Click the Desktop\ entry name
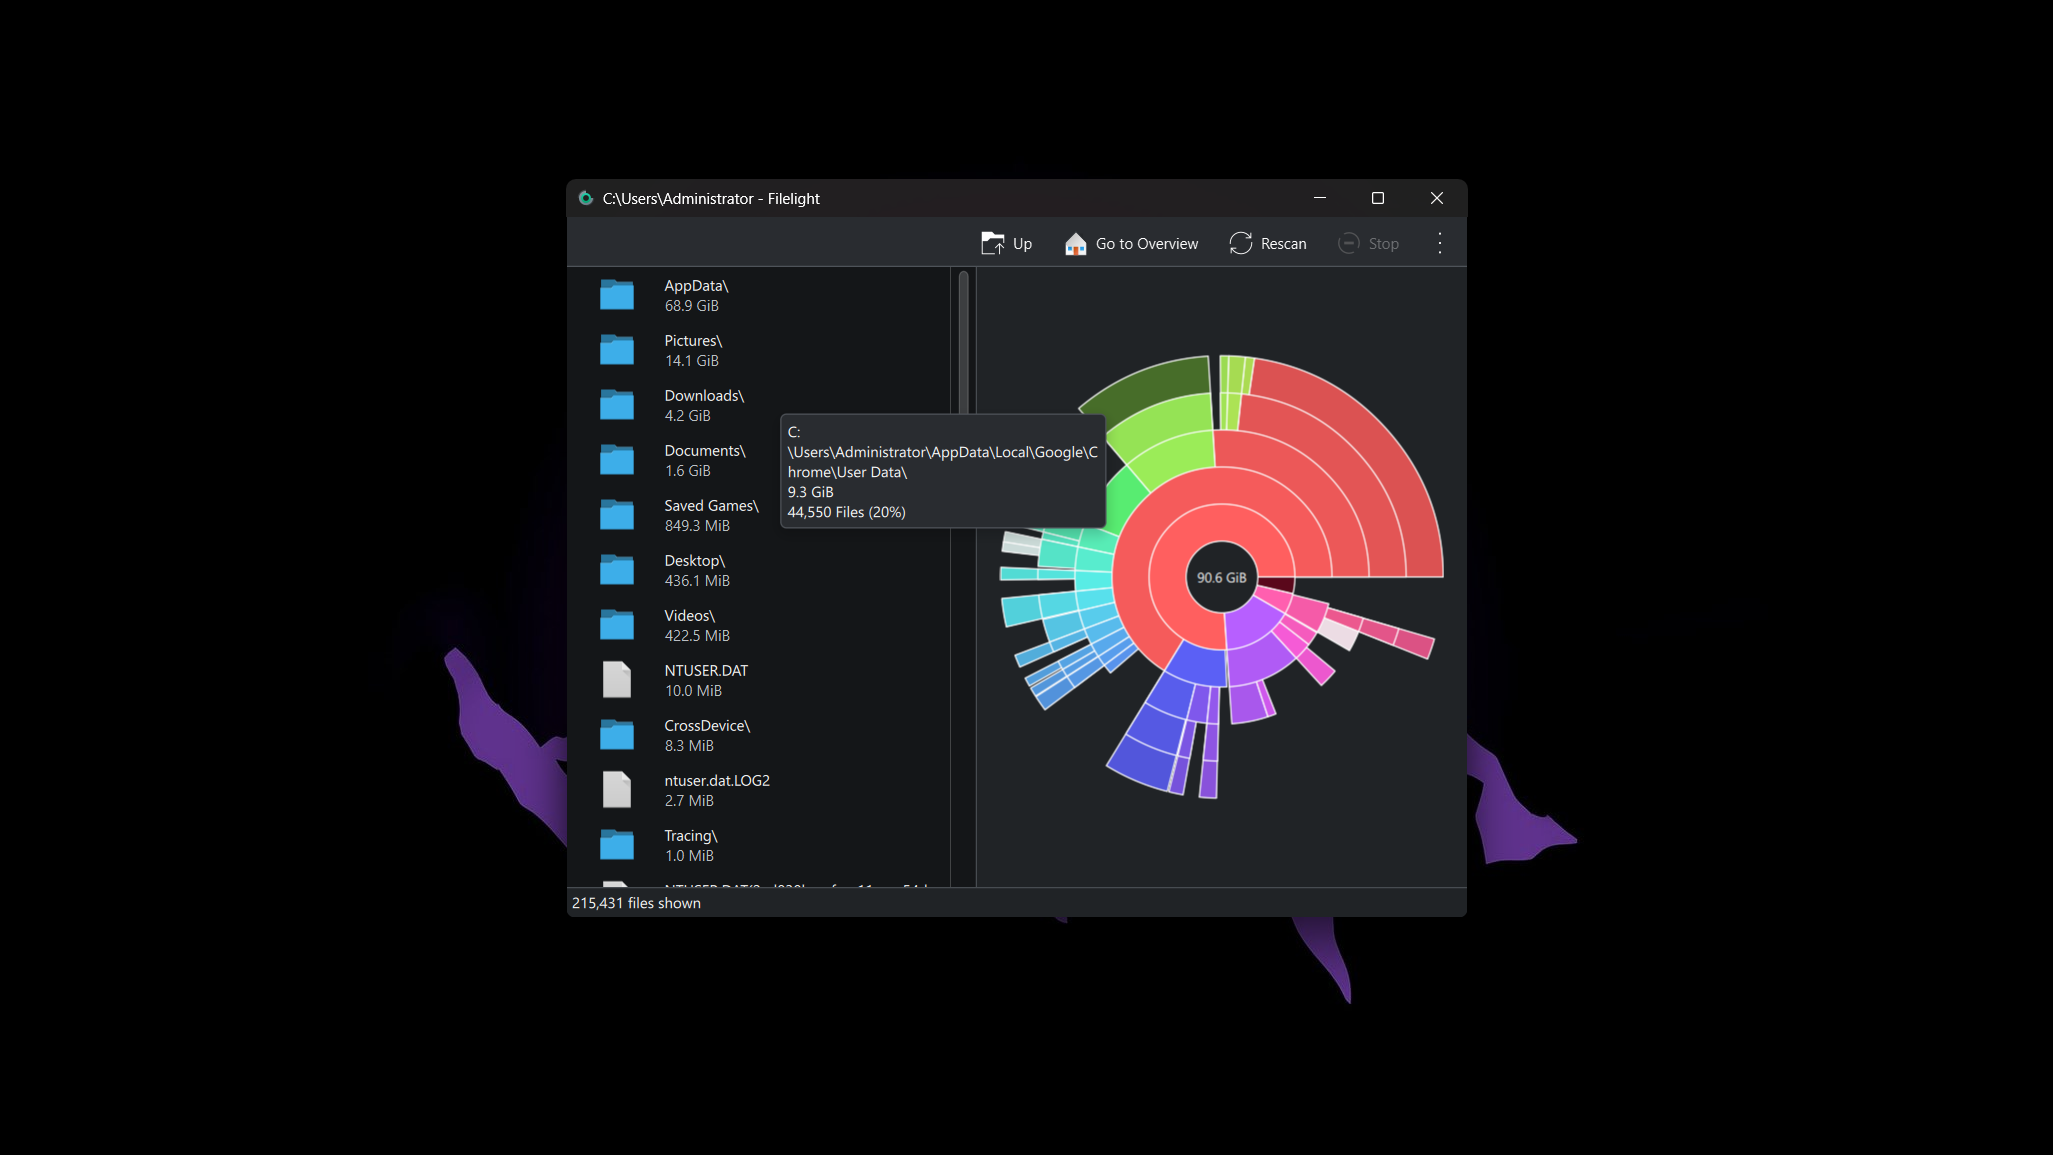This screenshot has height=1155, width=2053. pos(695,561)
